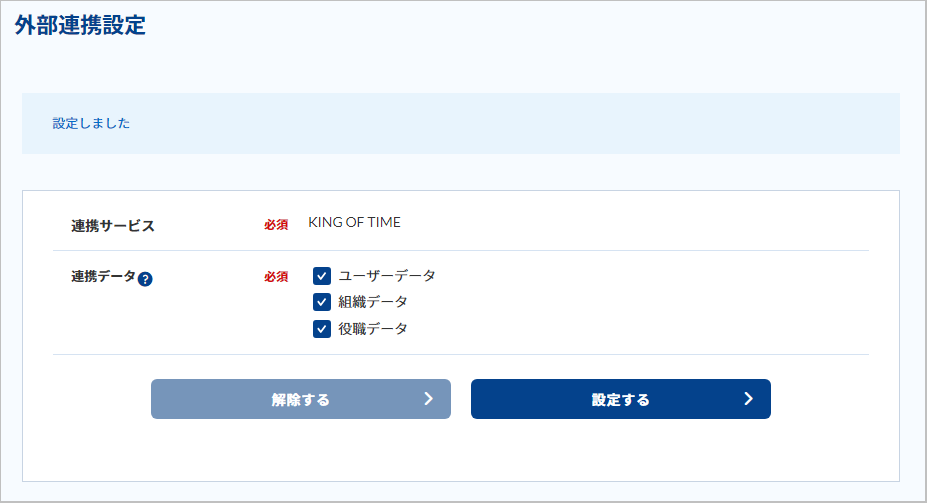Click the 設定する button
Viewport: 927px width, 503px height.
tap(621, 399)
